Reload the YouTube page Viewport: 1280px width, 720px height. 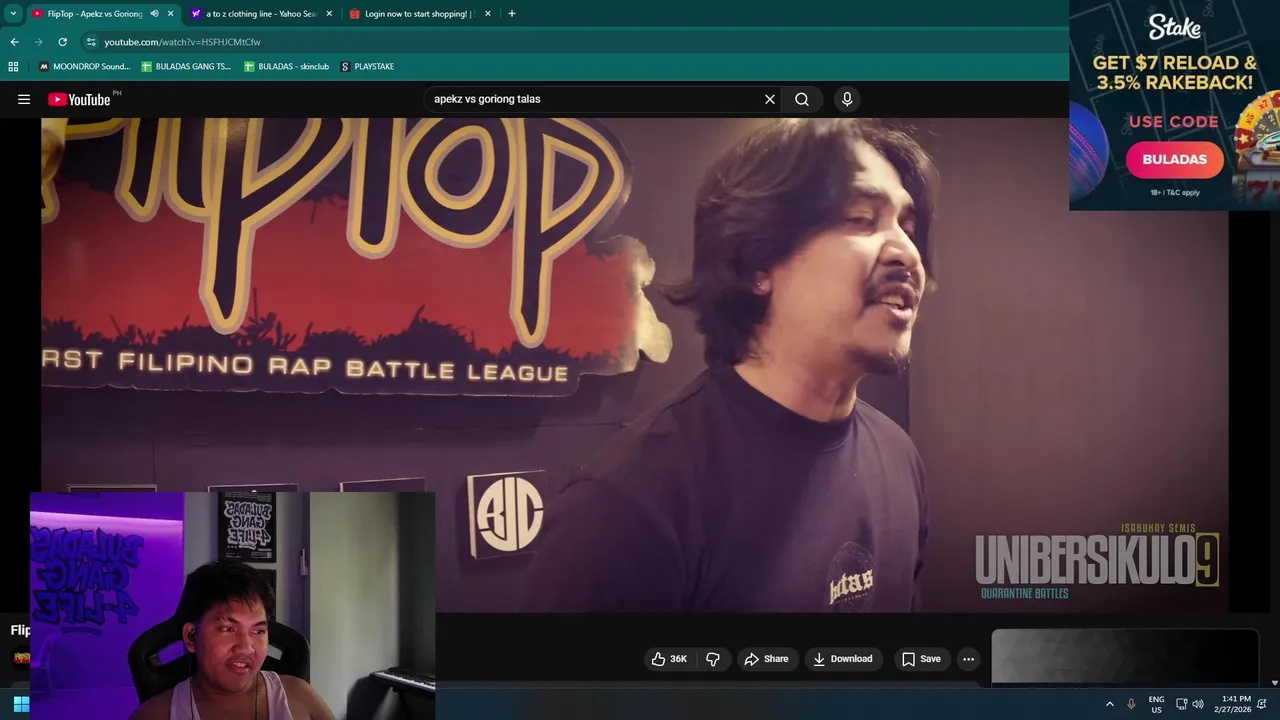pyautogui.click(x=62, y=42)
